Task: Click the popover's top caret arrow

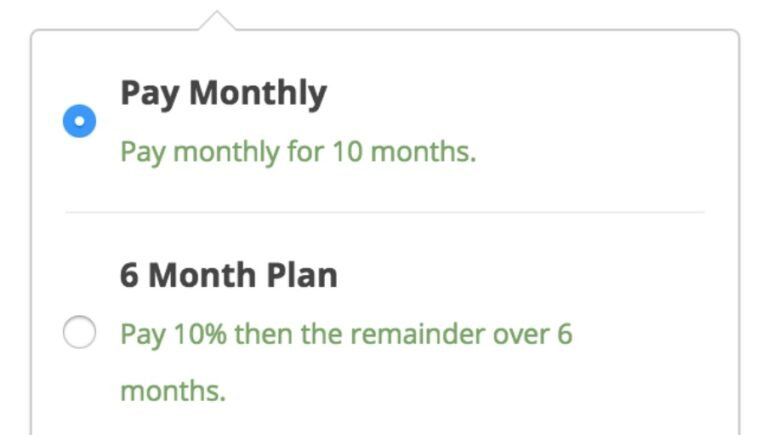Action: [x=217, y=20]
